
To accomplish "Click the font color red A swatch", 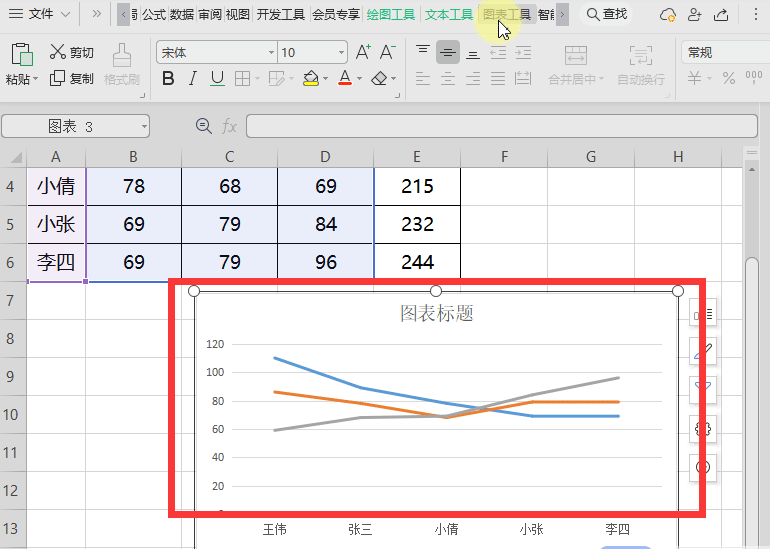I will click(344, 78).
